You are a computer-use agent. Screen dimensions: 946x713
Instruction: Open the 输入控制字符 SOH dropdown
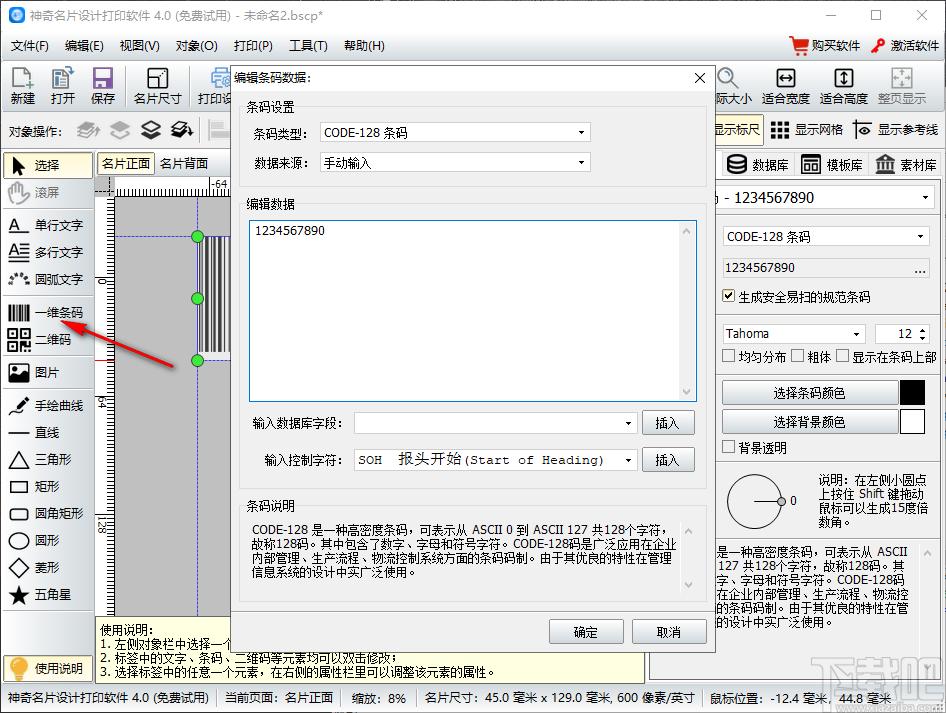(495, 460)
